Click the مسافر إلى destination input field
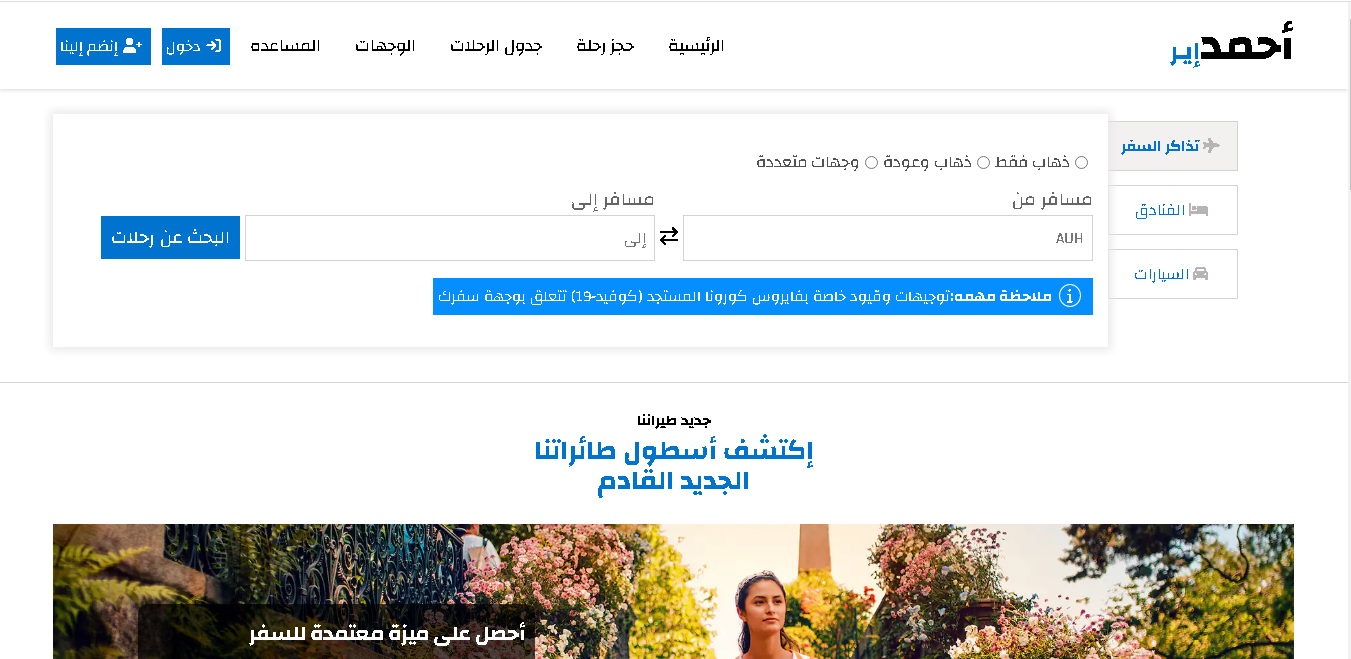The width and height of the screenshot is (1351, 659). pyautogui.click(x=450, y=238)
